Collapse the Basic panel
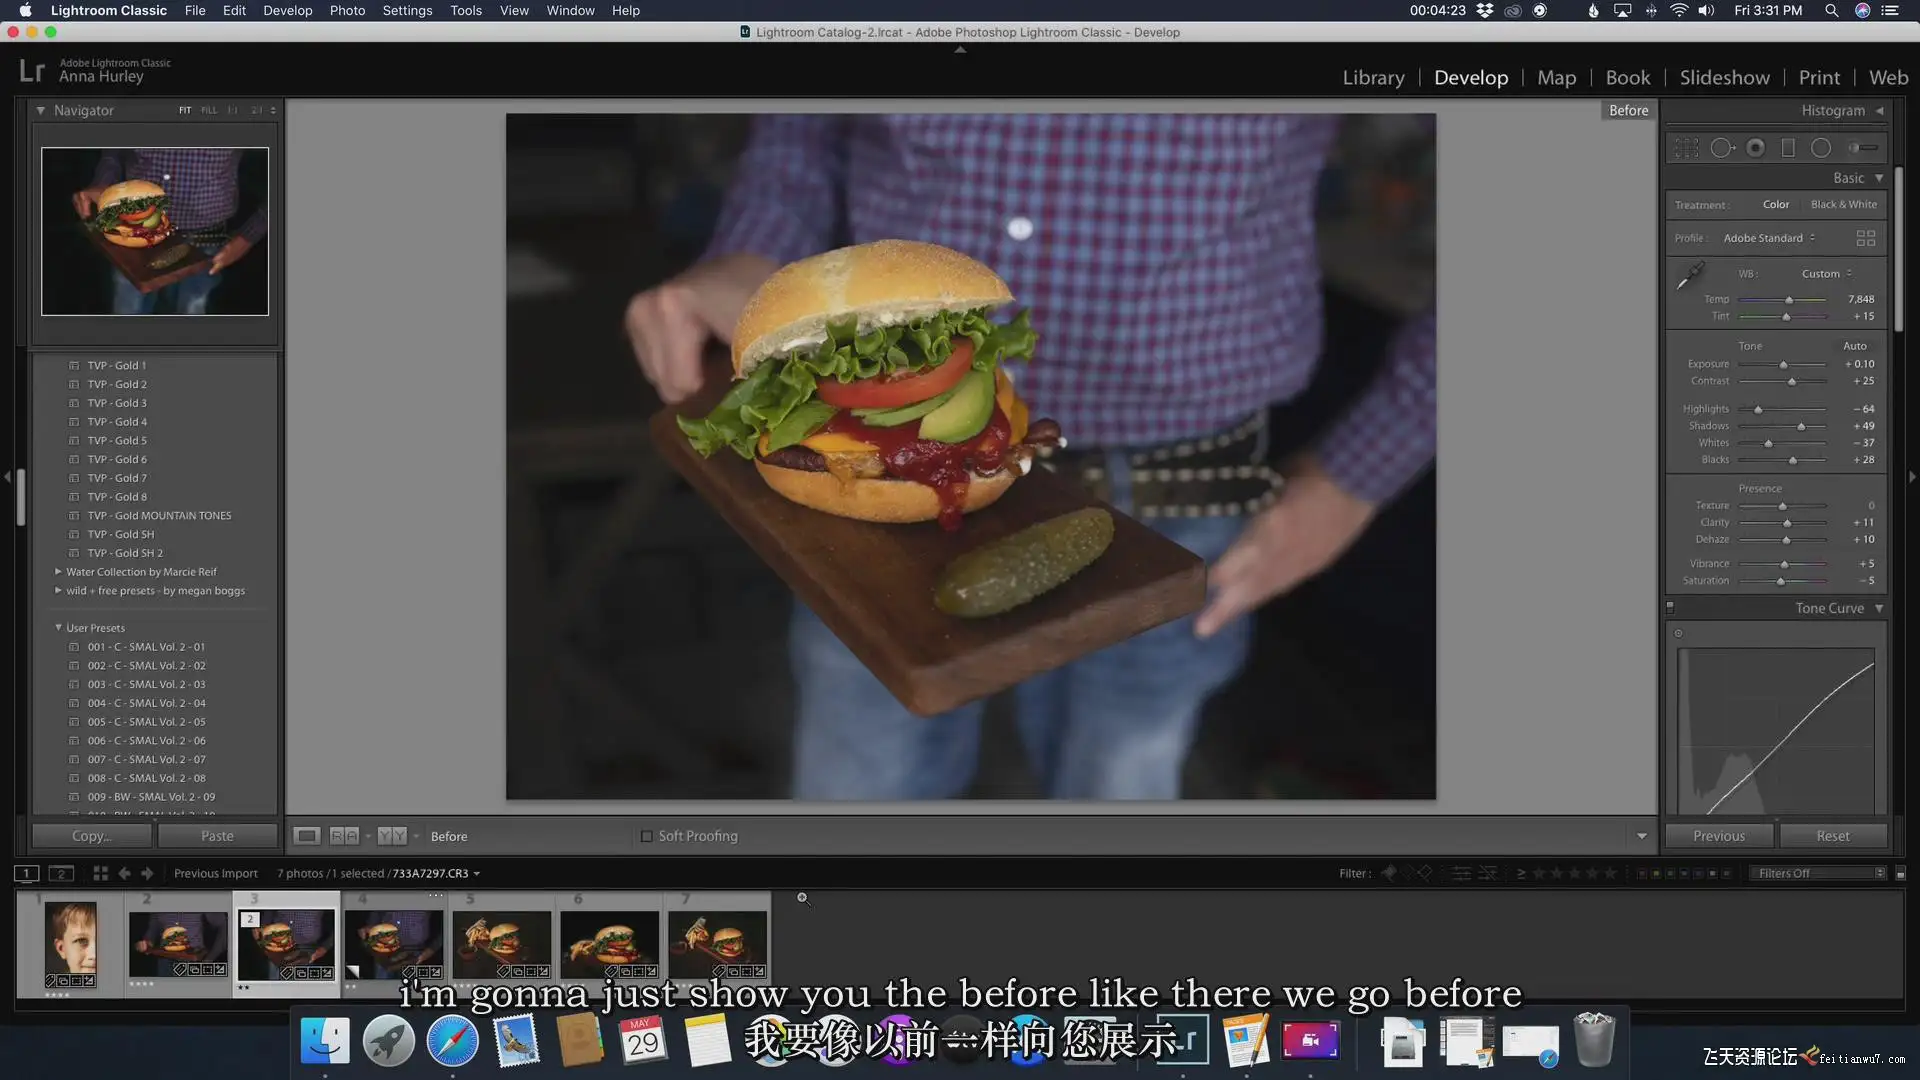 pyautogui.click(x=1879, y=178)
